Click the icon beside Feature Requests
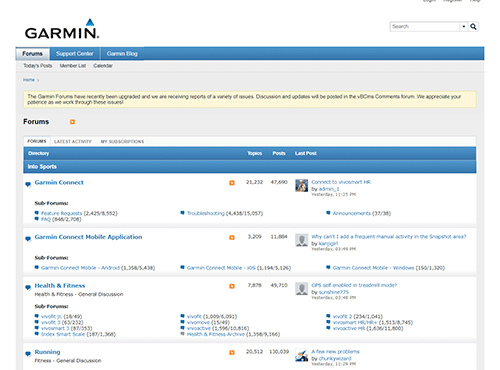This screenshot has width=500, height=370. click(37, 213)
